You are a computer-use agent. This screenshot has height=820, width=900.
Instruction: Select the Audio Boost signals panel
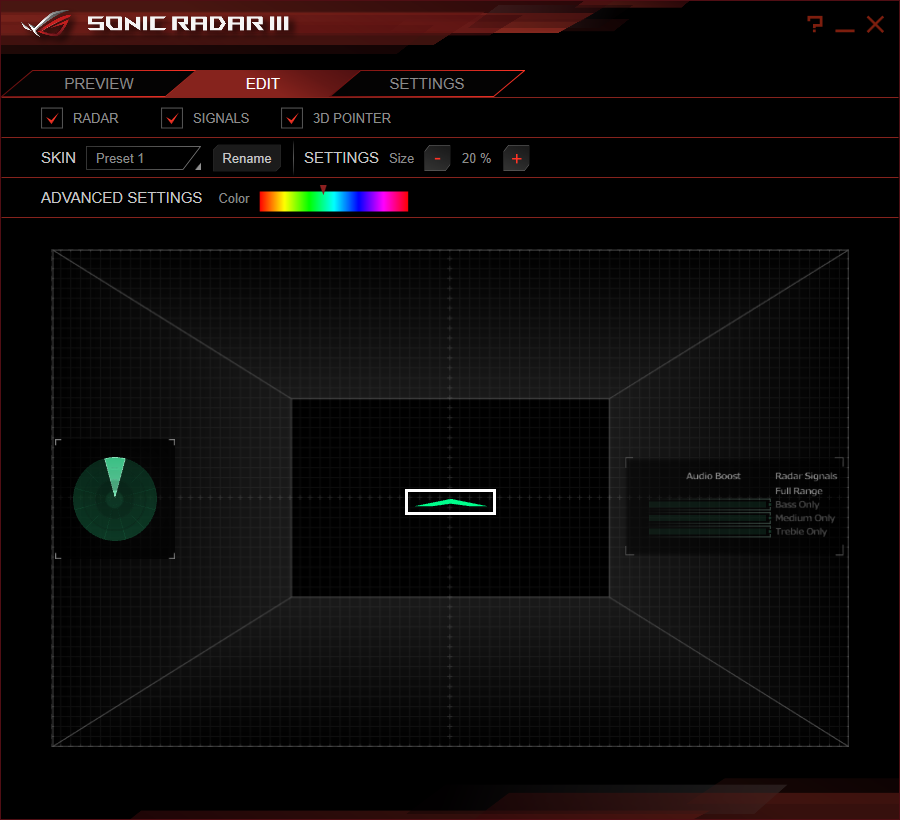tap(734, 506)
